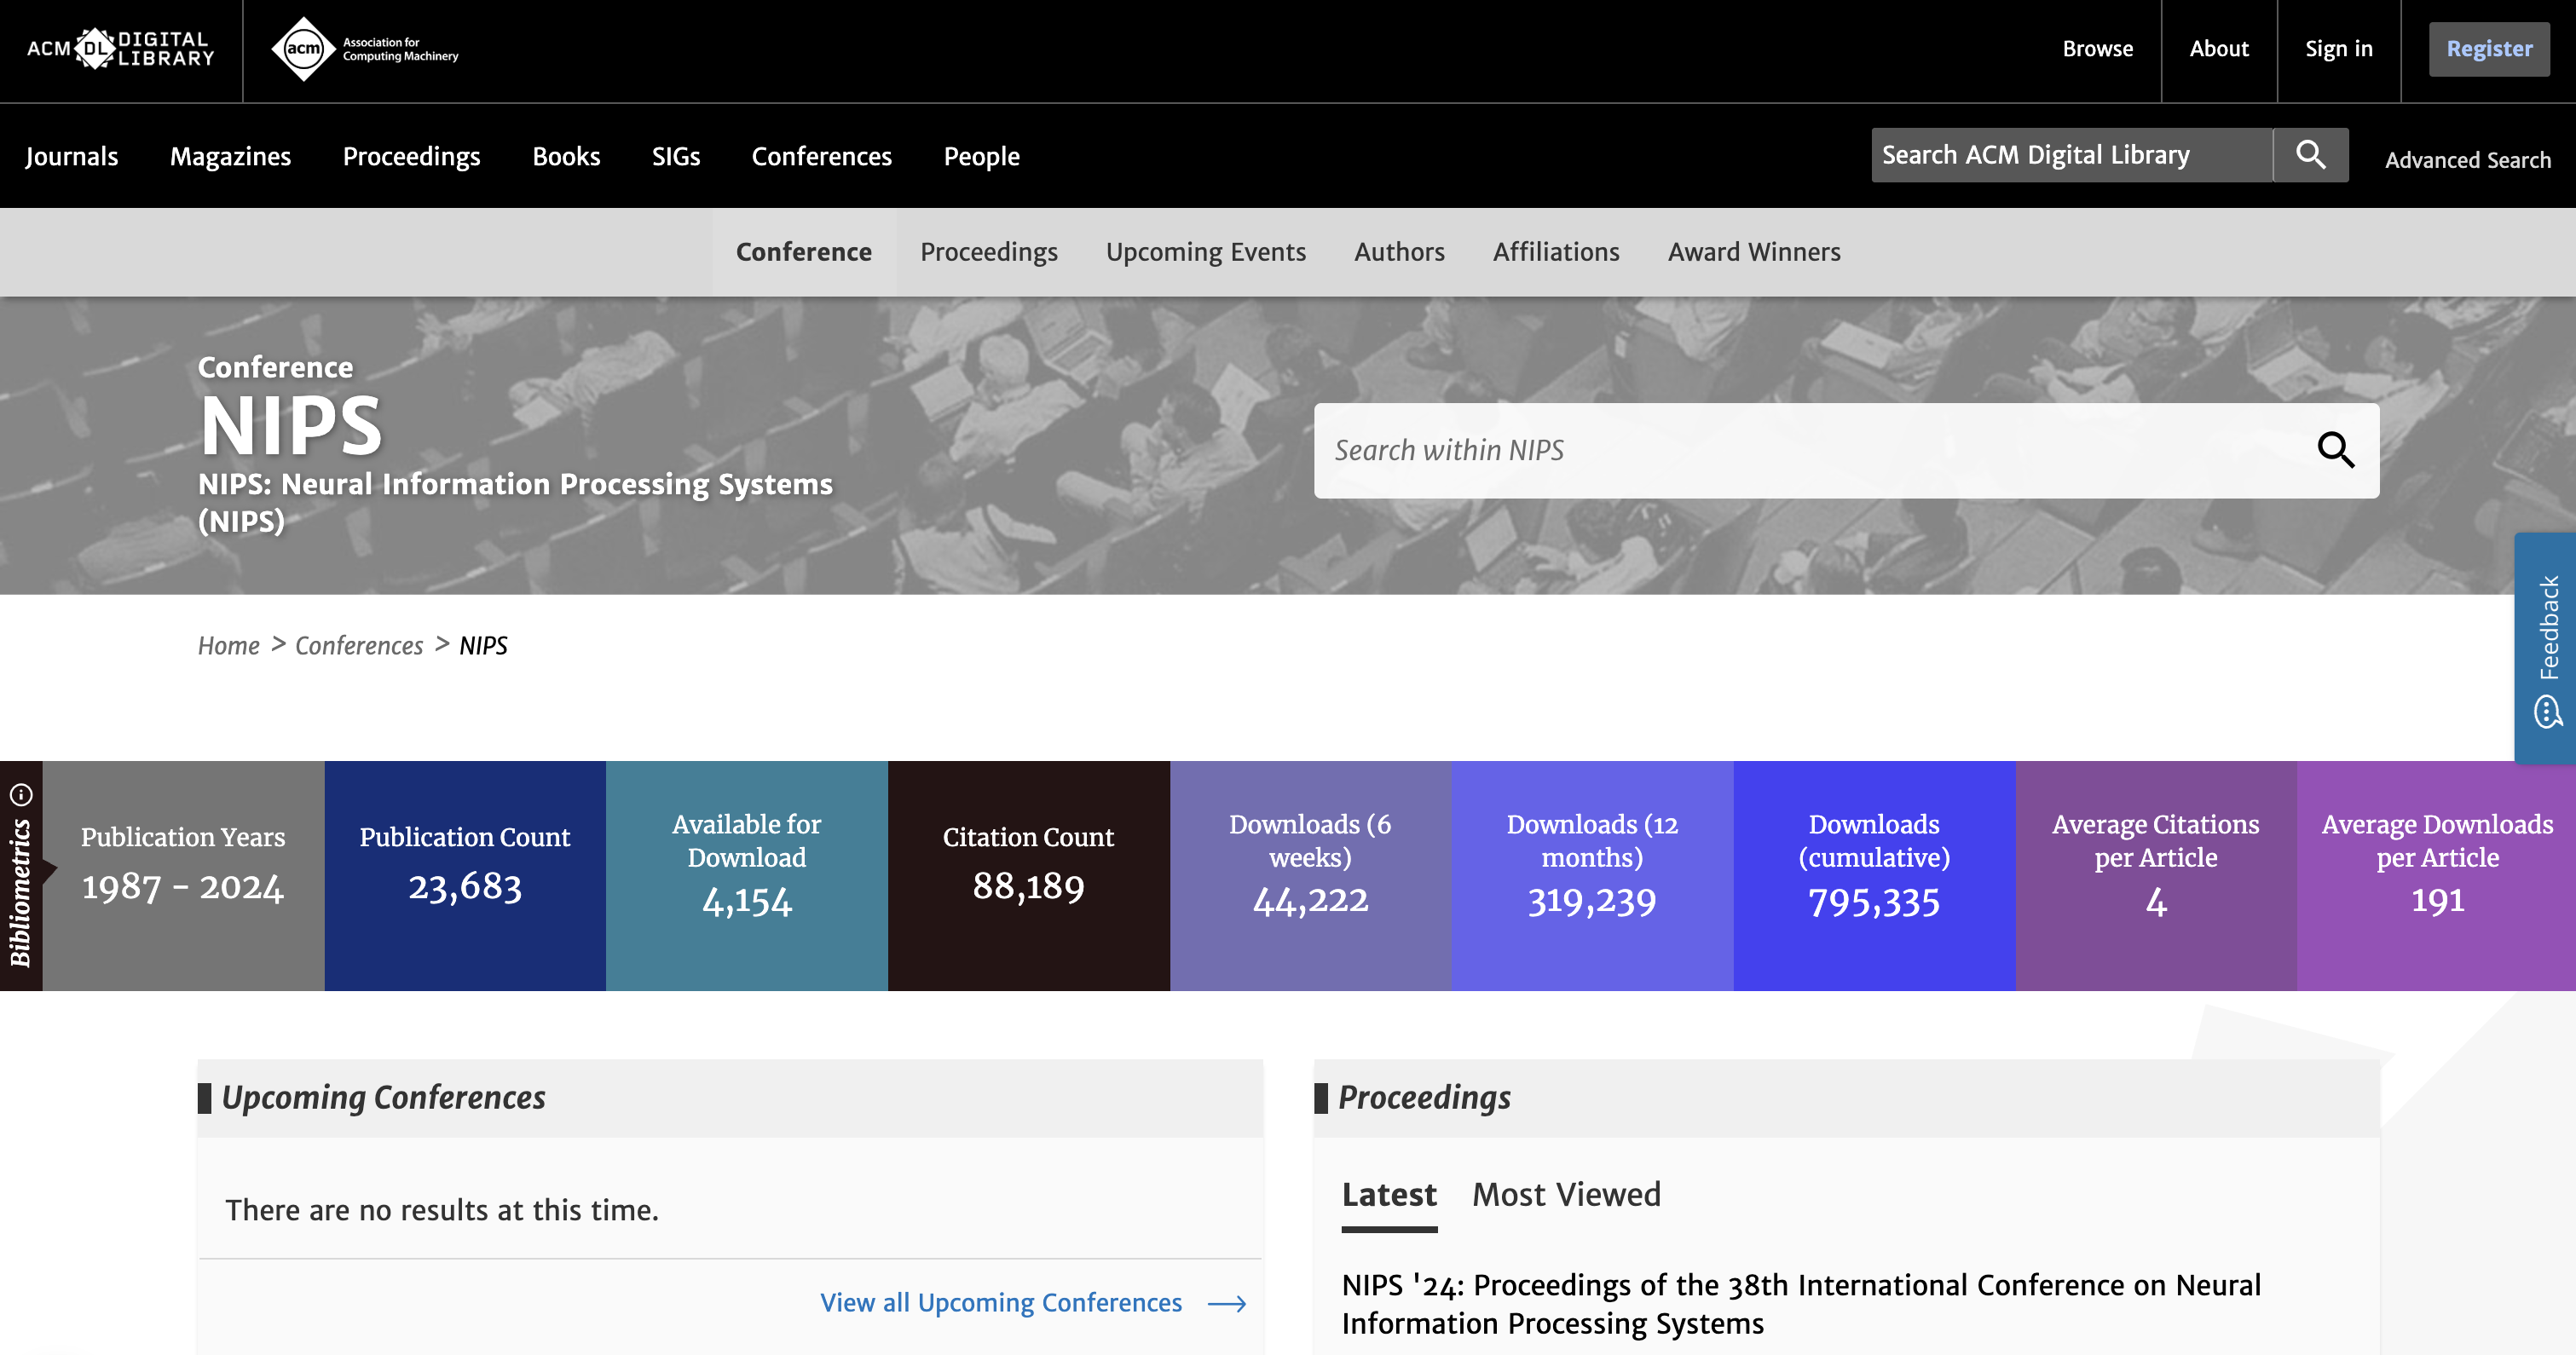The height and width of the screenshot is (1355, 2576).
Task: Click the Sign in link
Action: coord(2338,48)
